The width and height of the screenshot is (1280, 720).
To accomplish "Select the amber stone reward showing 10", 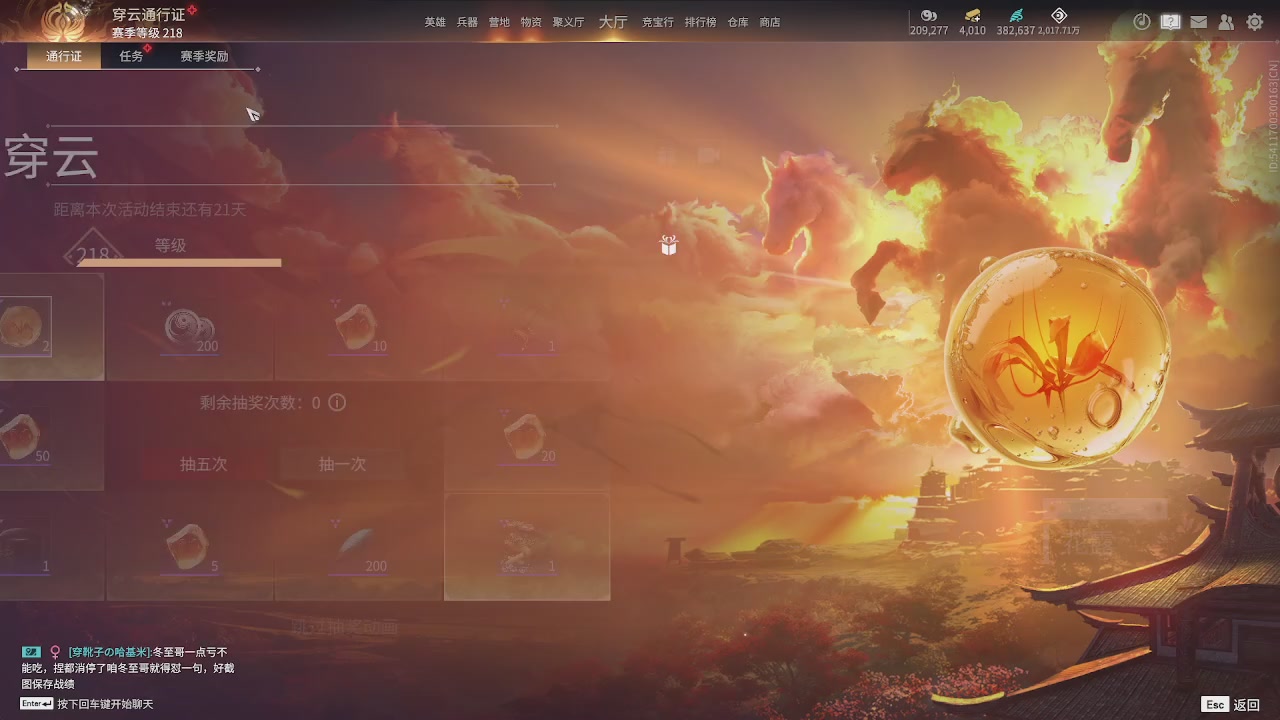I will pos(358,327).
